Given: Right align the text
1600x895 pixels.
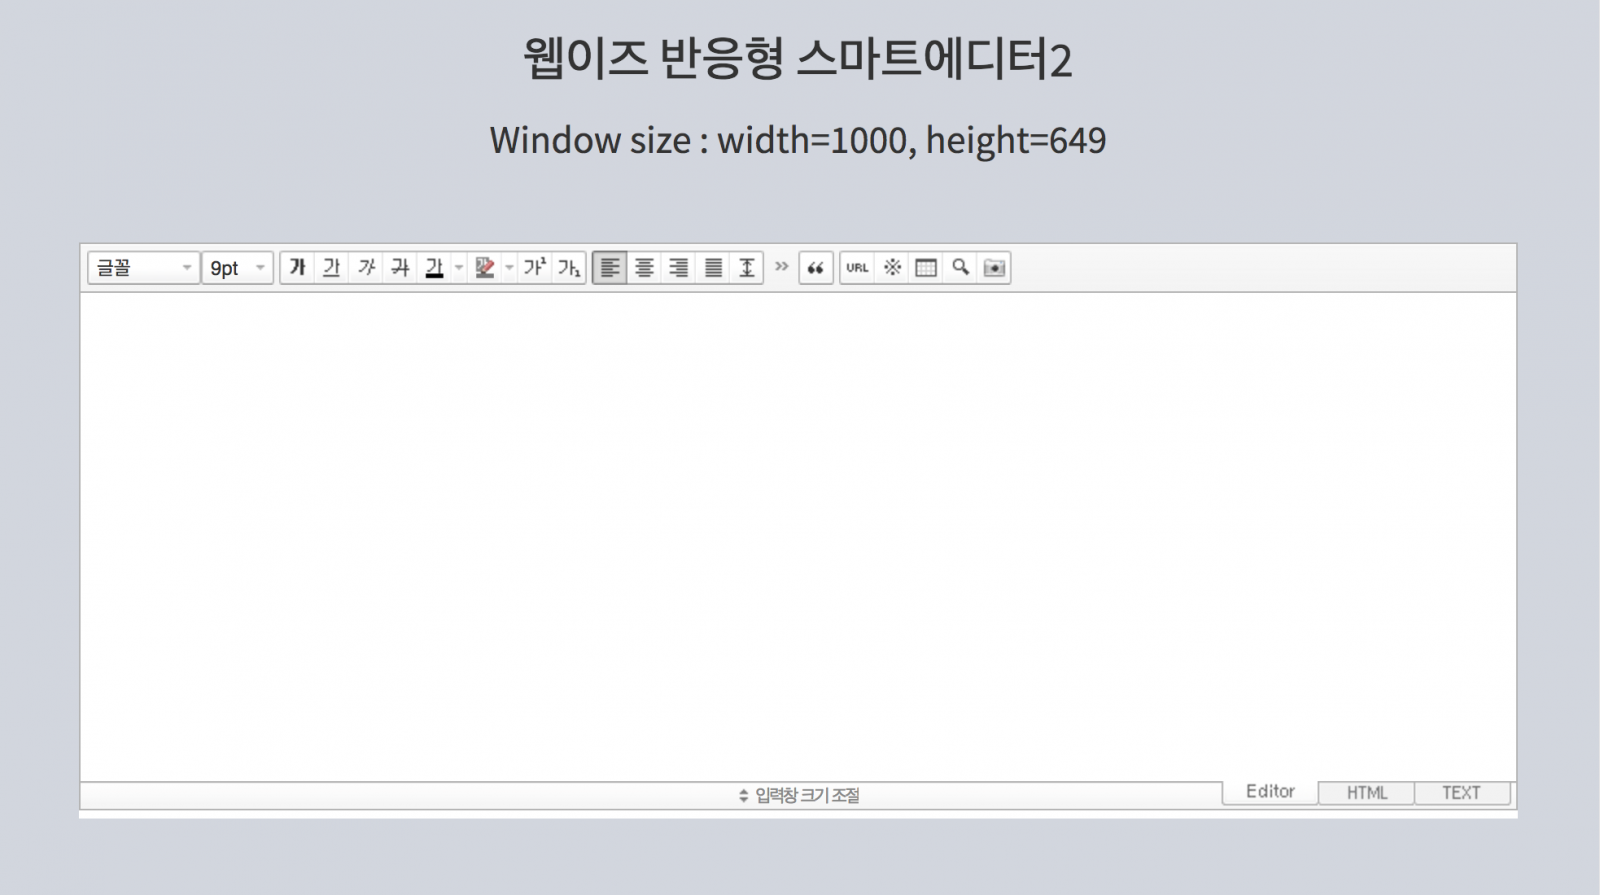Looking at the screenshot, I should coord(678,268).
